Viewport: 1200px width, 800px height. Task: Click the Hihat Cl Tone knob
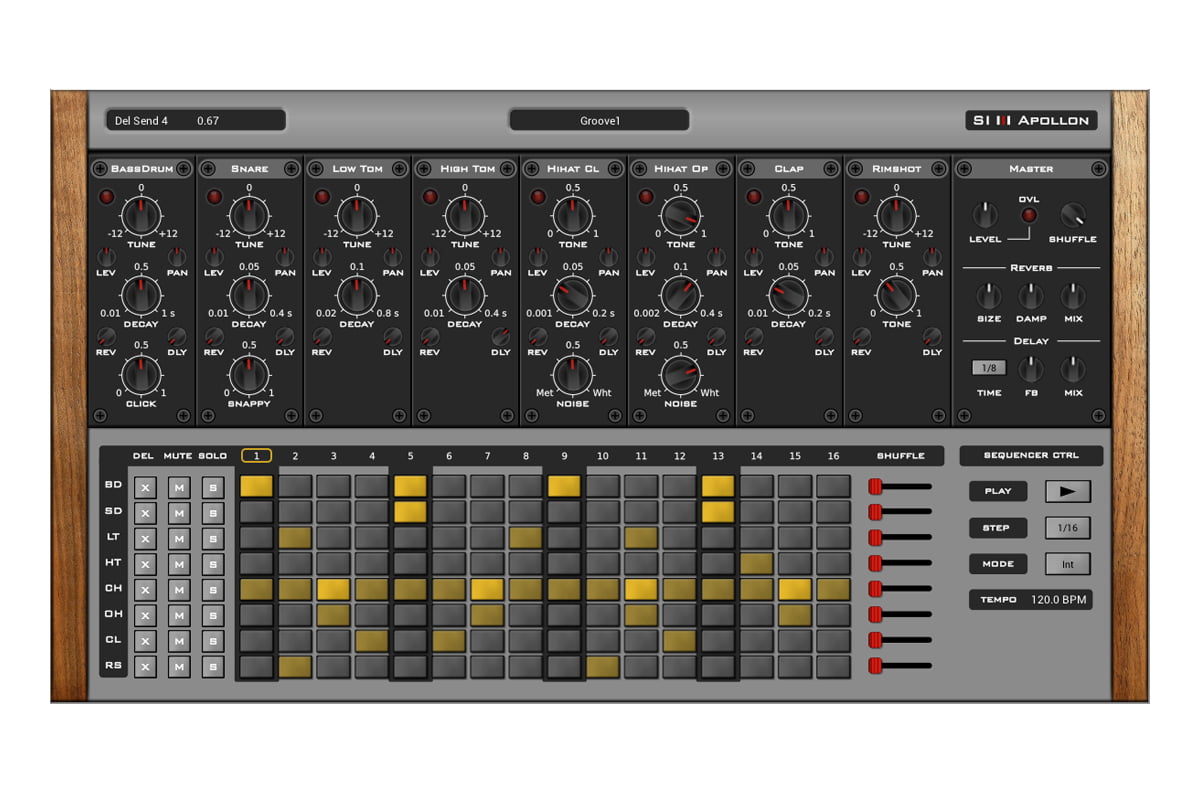(x=573, y=215)
